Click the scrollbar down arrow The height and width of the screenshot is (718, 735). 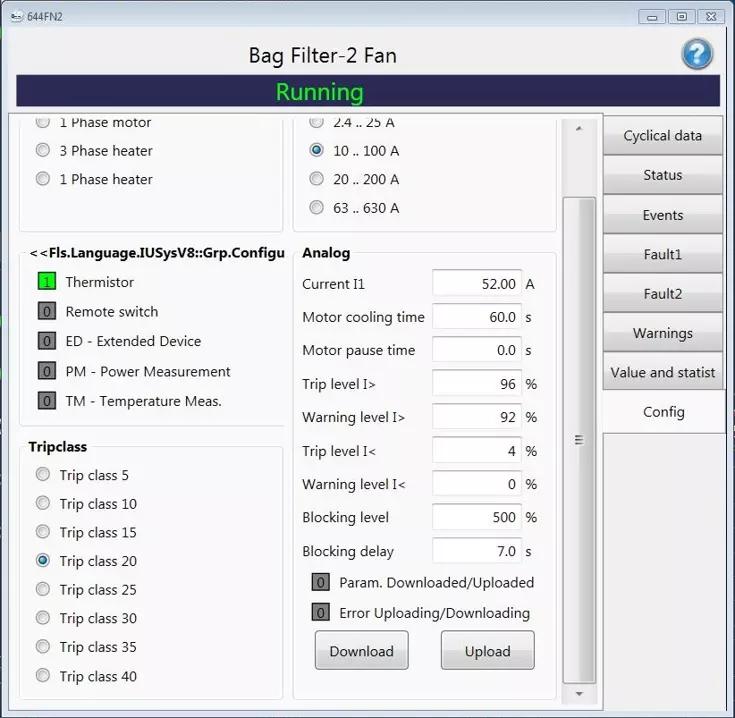click(579, 694)
